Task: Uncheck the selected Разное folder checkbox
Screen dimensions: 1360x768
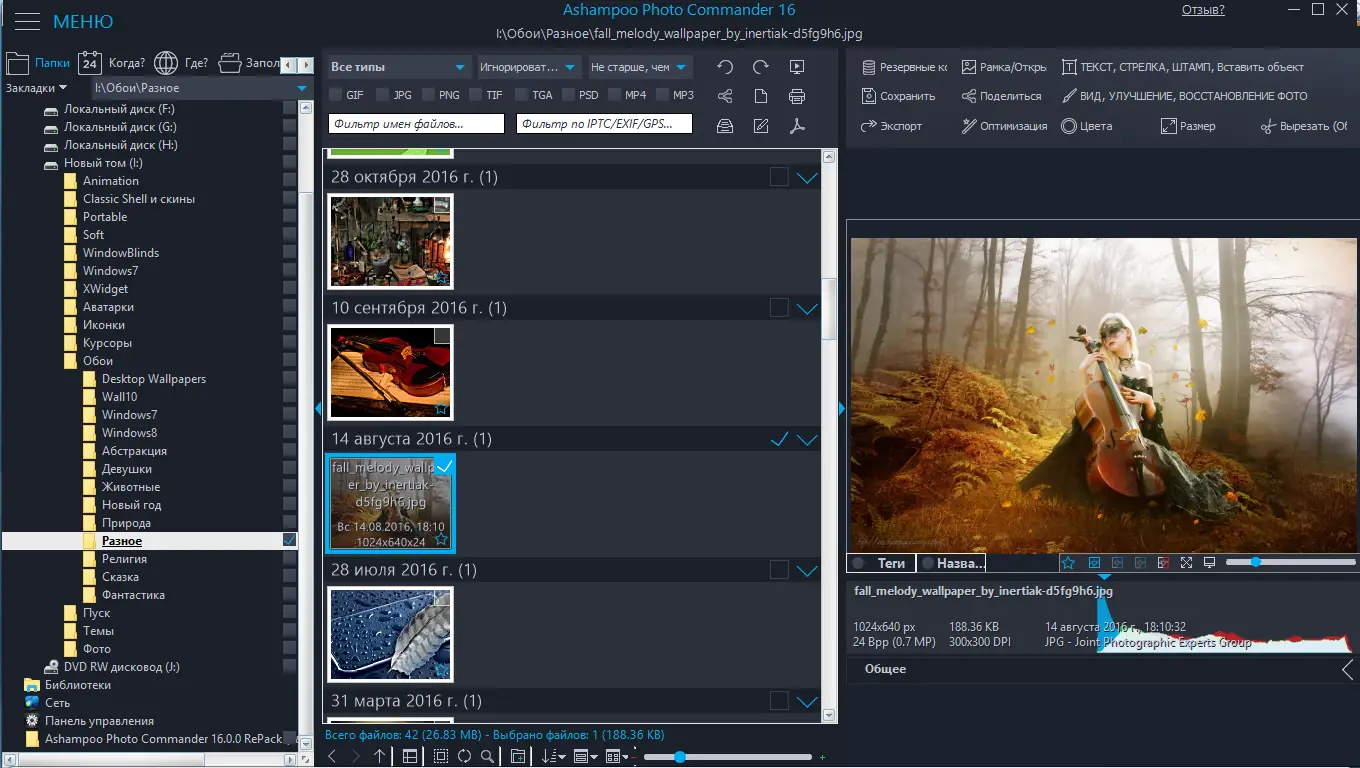Action: click(x=289, y=540)
